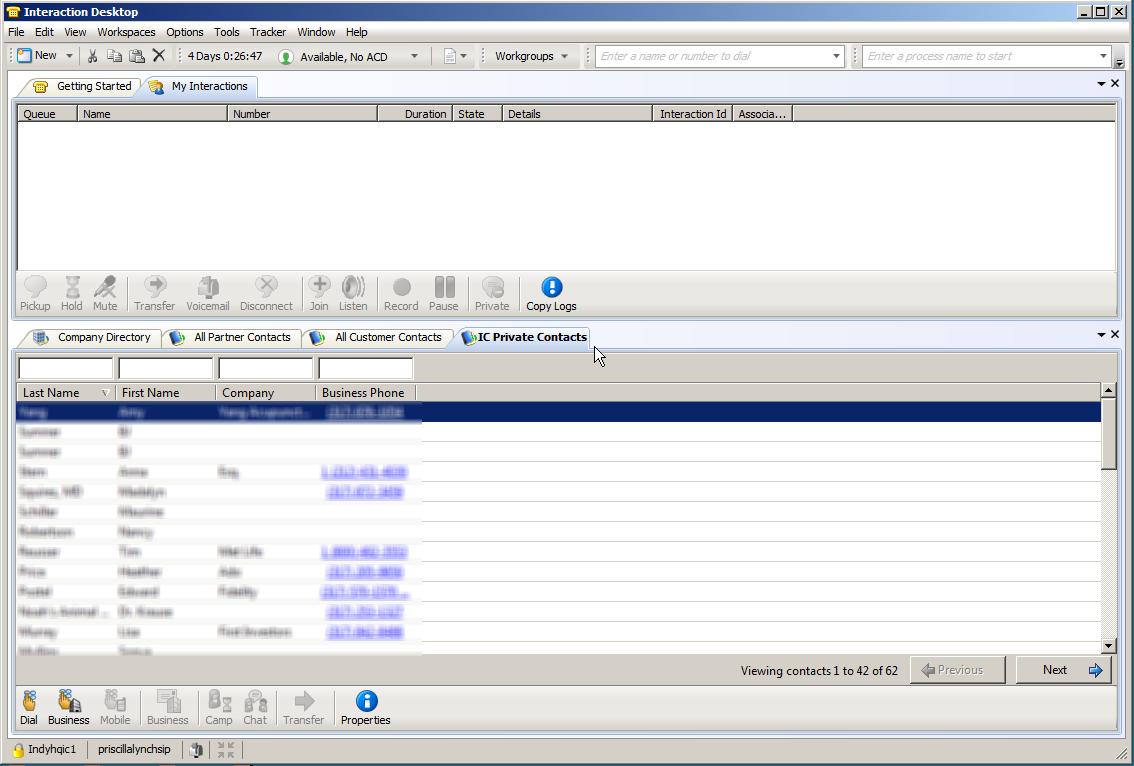The height and width of the screenshot is (766, 1134).
Task: Click the lock icon in status bar
Action: click(x=18, y=749)
